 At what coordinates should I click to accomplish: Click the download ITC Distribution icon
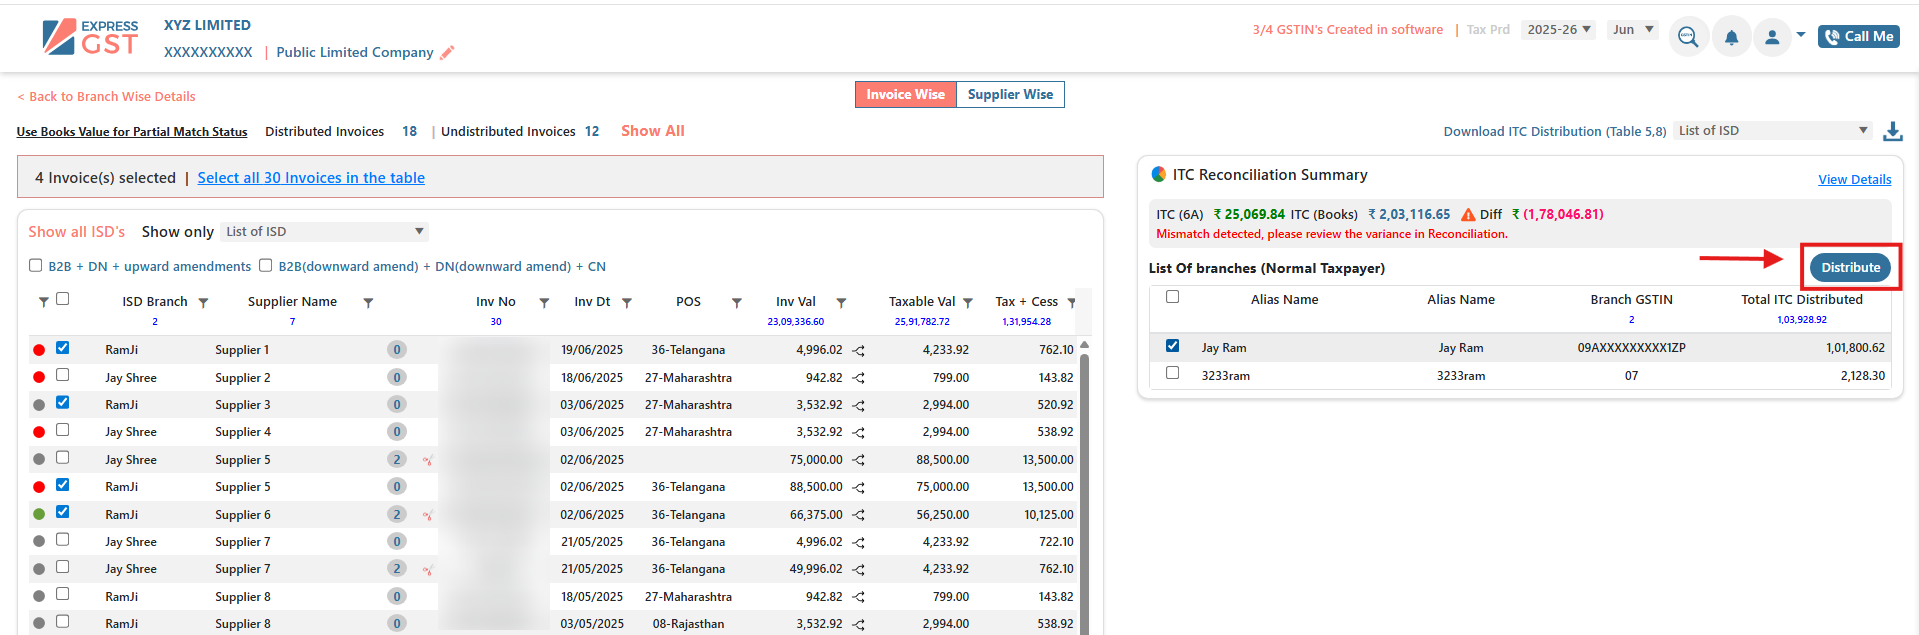[1892, 131]
